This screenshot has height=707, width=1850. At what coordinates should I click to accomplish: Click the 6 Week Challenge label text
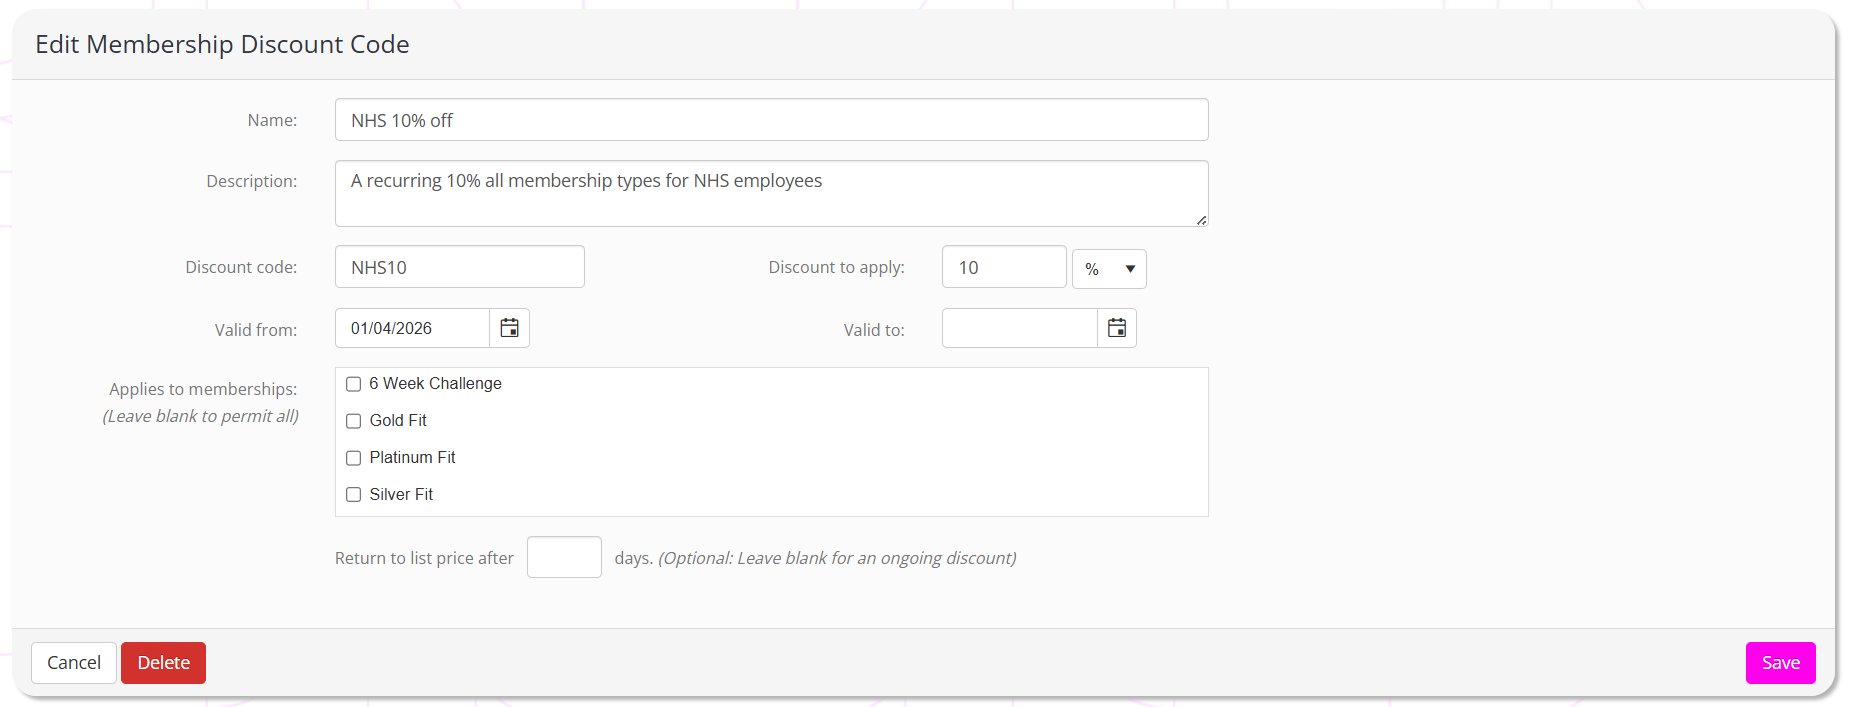435,384
